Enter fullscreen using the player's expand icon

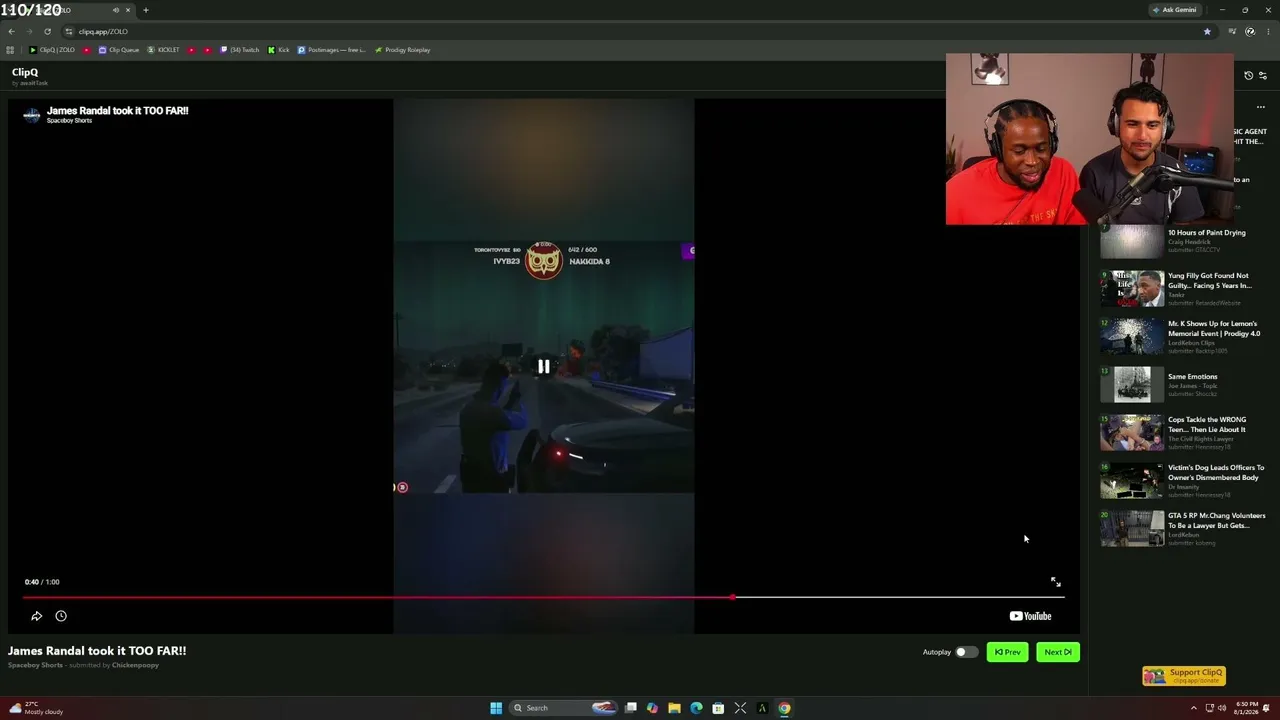1055,582
